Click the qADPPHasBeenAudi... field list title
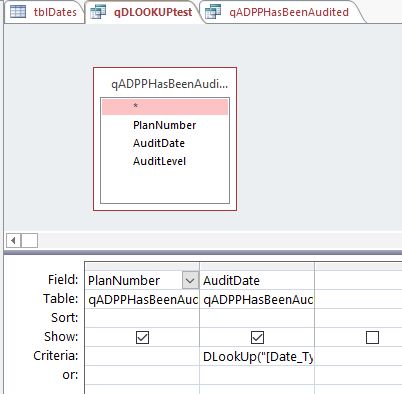The width and height of the screenshot is (402, 394). coord(169,84)
